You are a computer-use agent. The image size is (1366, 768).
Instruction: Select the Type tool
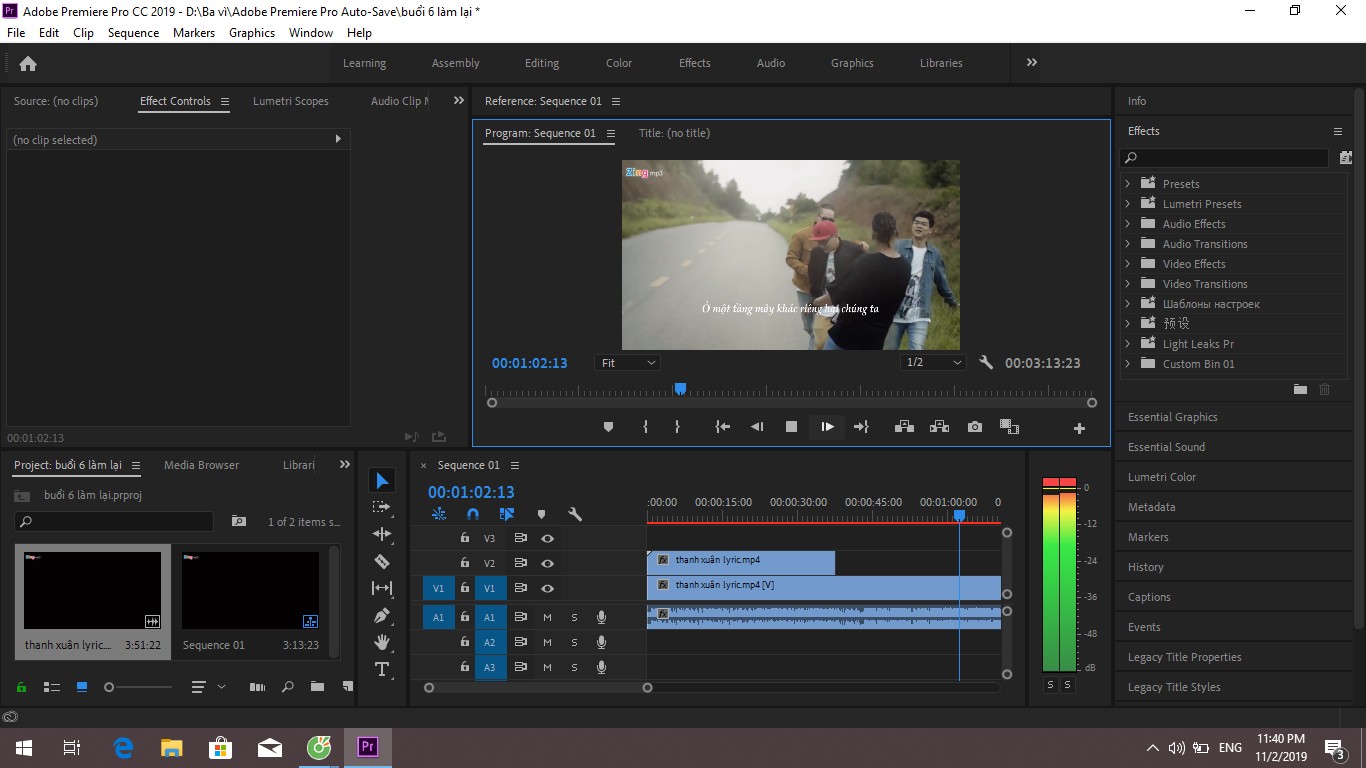pos(382,669)
